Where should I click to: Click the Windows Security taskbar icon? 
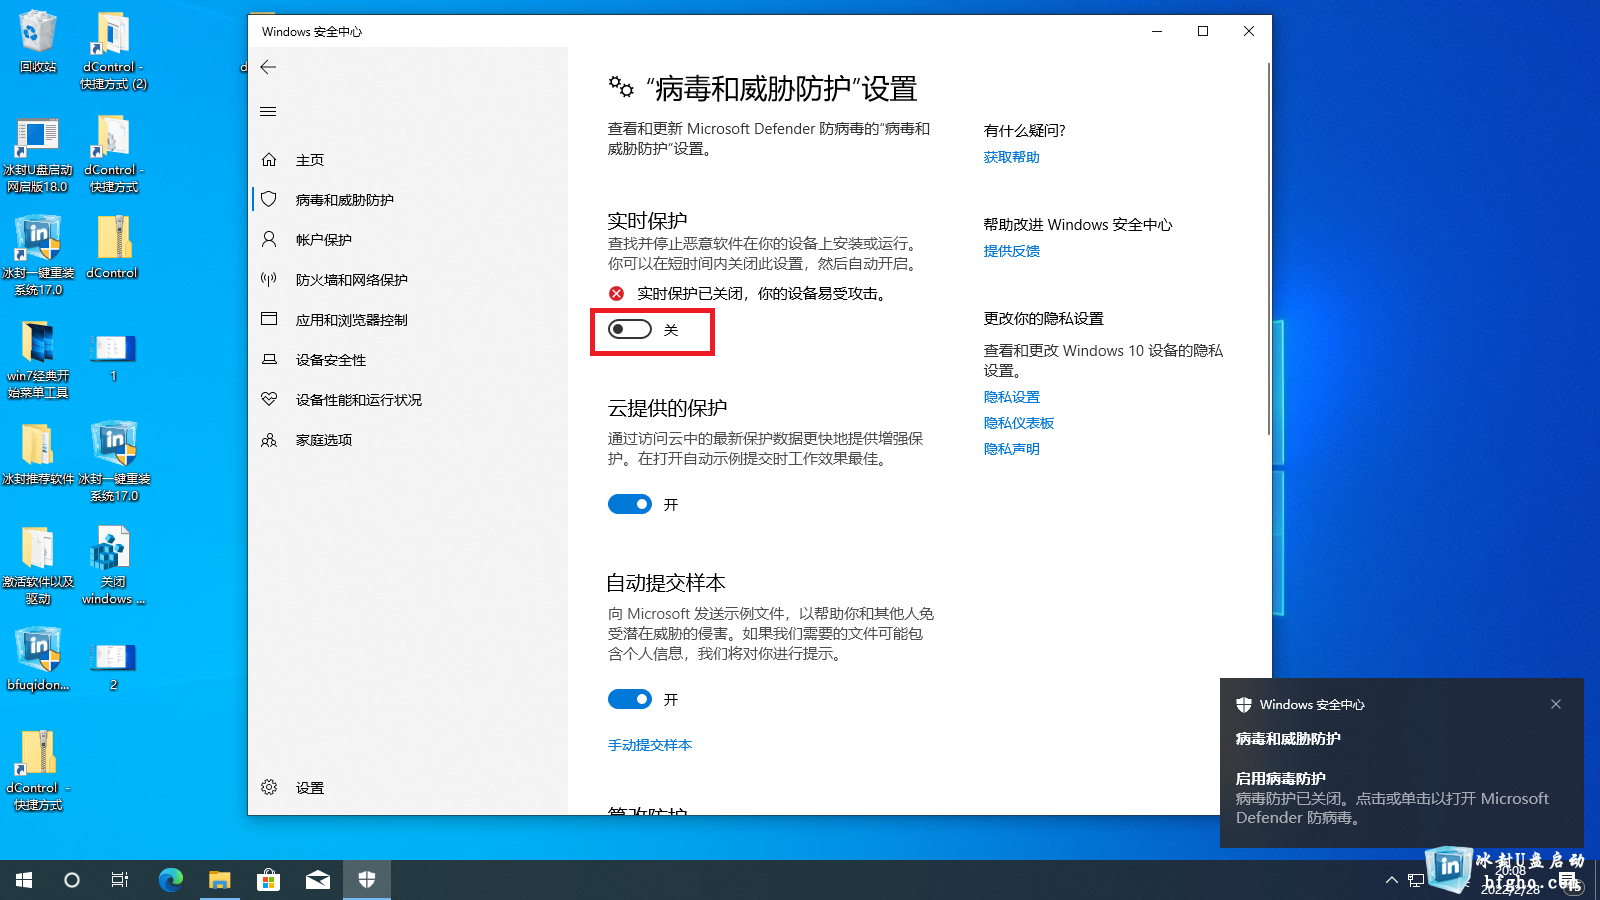[366, 880]
